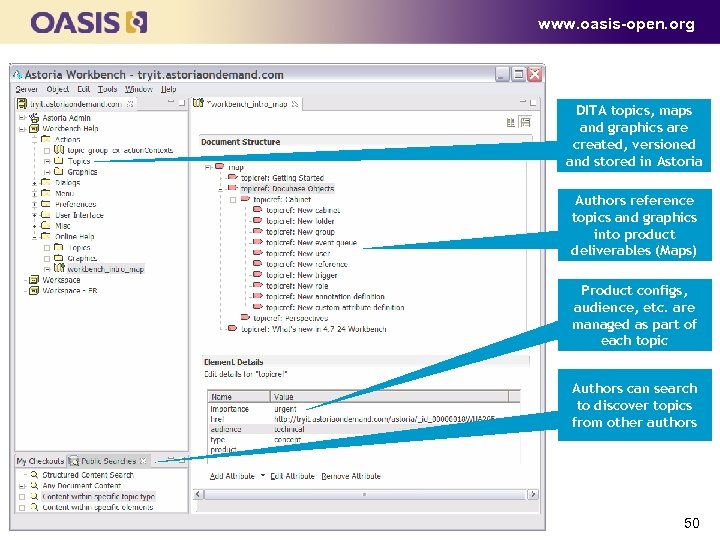This screenshot has height=540, width=720.
Task: Select topicref: Perspectives
Action: [x=291, y=318]
